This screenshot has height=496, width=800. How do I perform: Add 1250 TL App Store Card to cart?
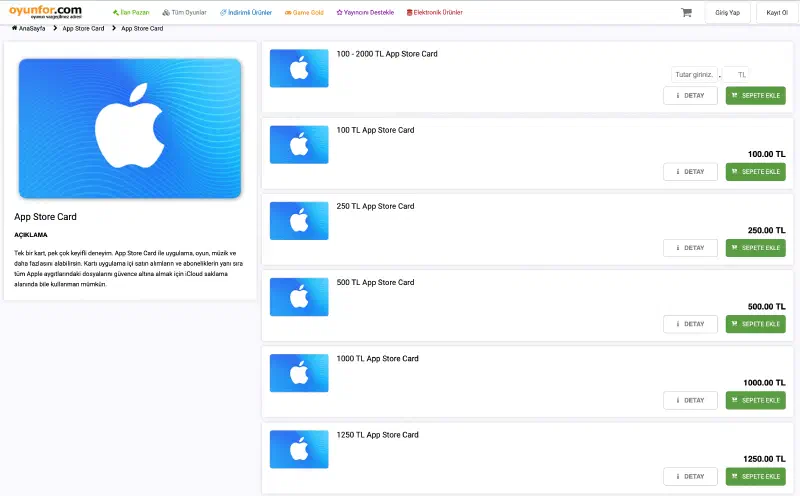pyautogui.click(x=756, y=477)
